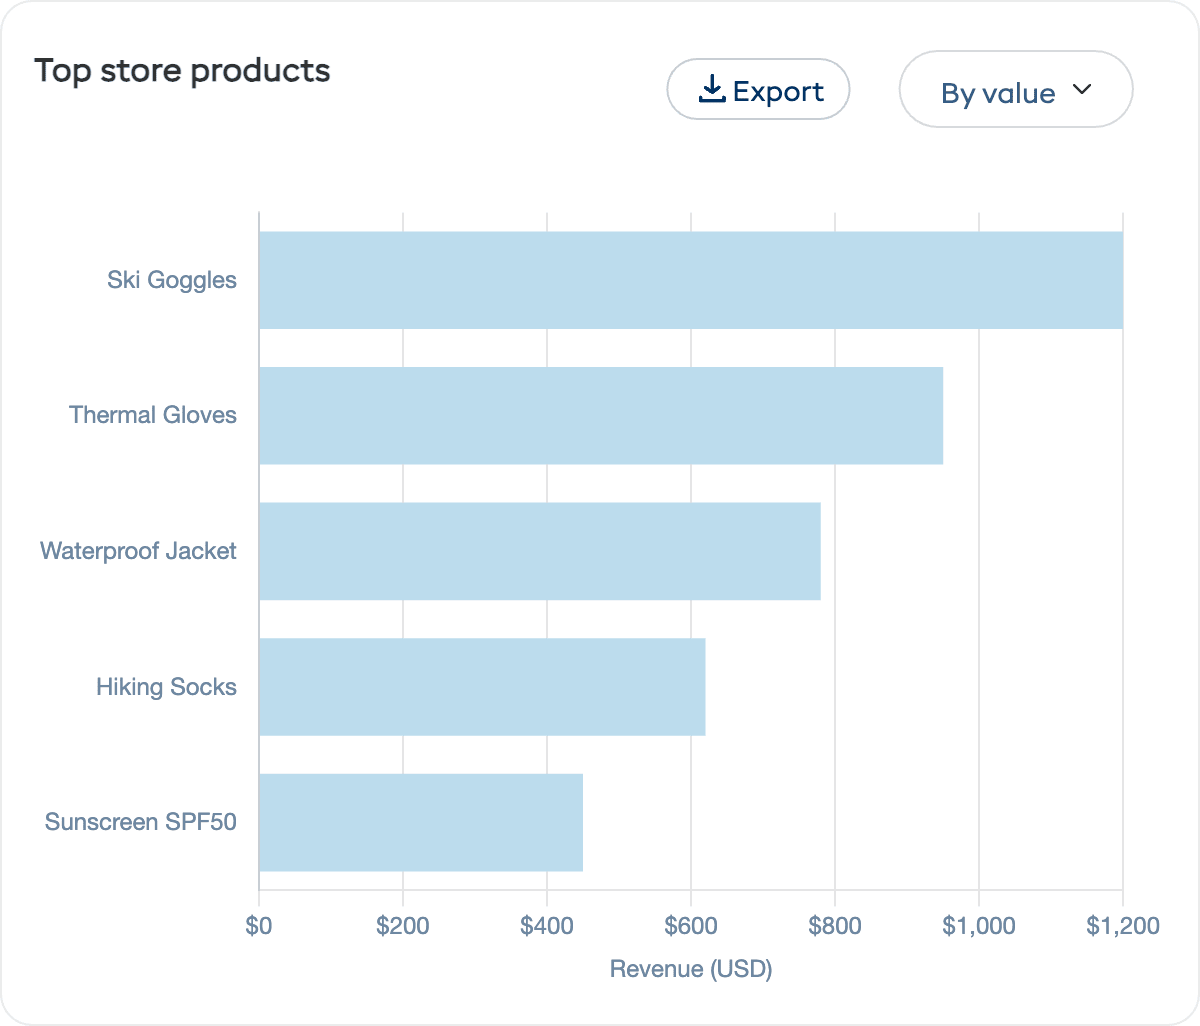Click the Thermal Gloves axis label
Screen dimensions: 1200x1026
click(x=152, y=415)
